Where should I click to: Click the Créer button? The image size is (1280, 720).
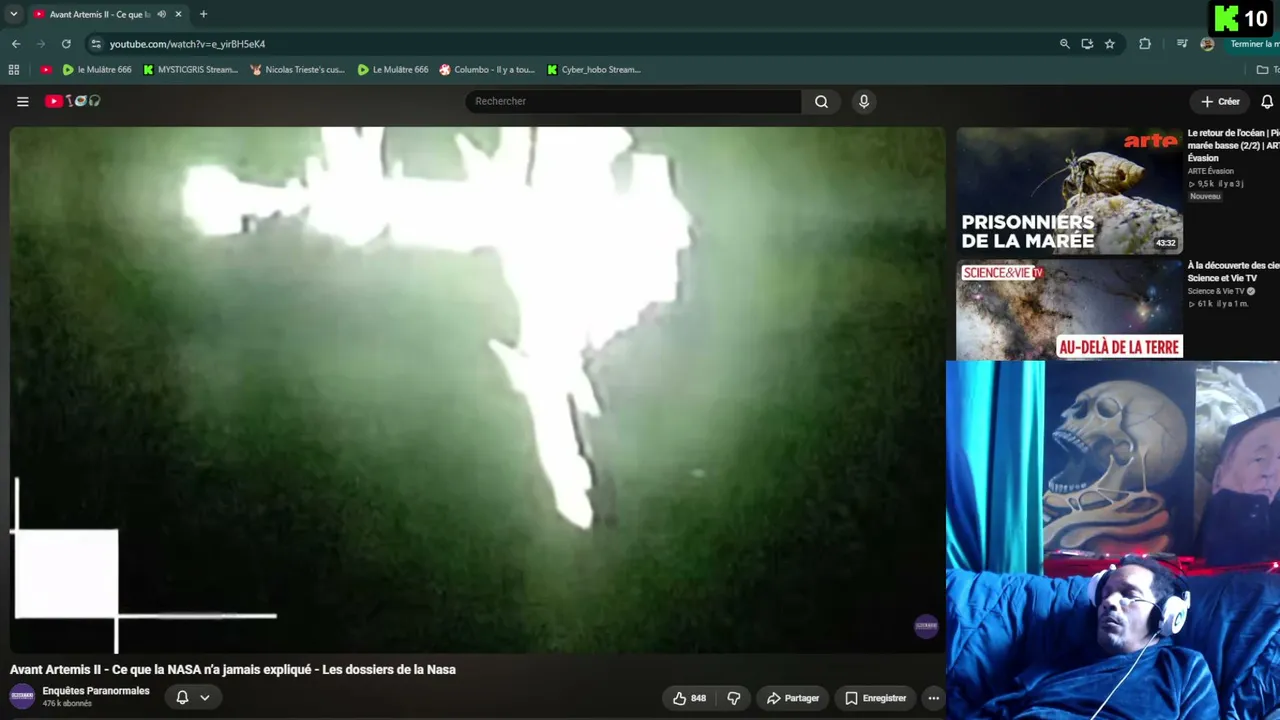tap(1220, 101)
